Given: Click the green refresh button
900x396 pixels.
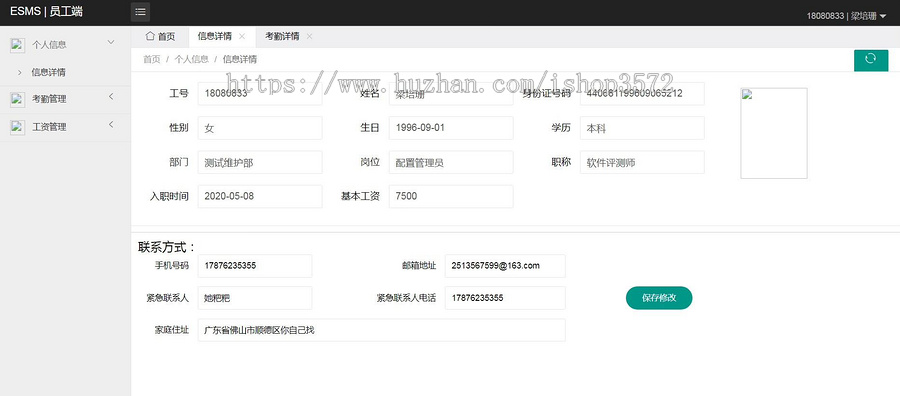Looking at the screenshot, I should pyautogui.click(x=871, y=60).
